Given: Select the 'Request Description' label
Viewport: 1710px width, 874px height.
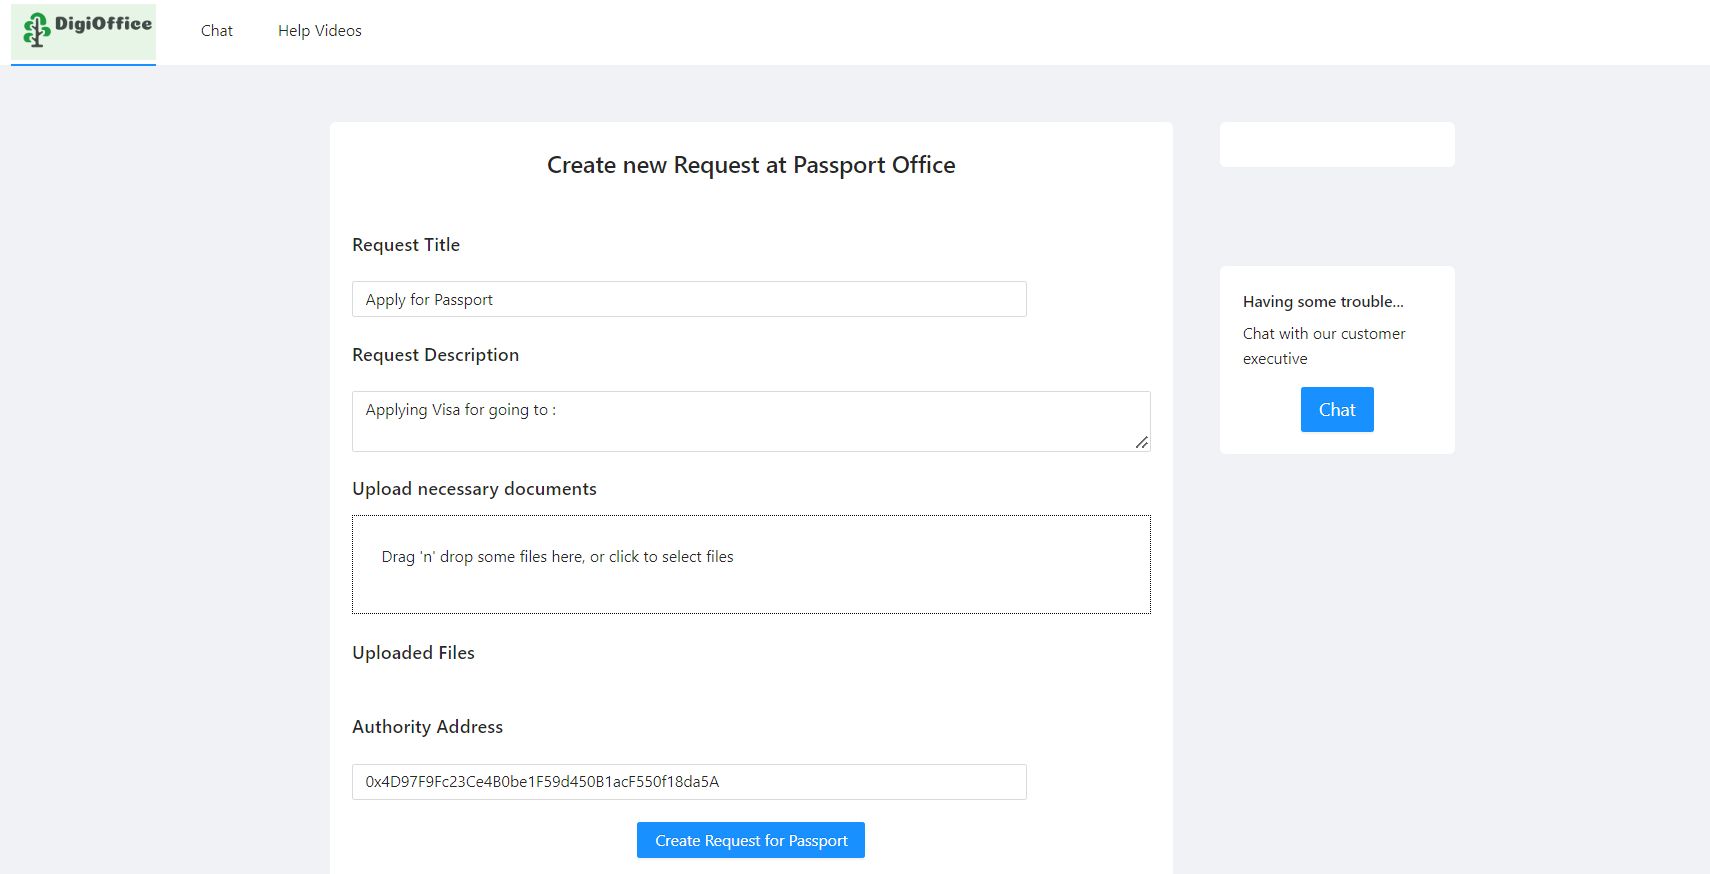Looking at the screenshot, I should click(436, 355).
